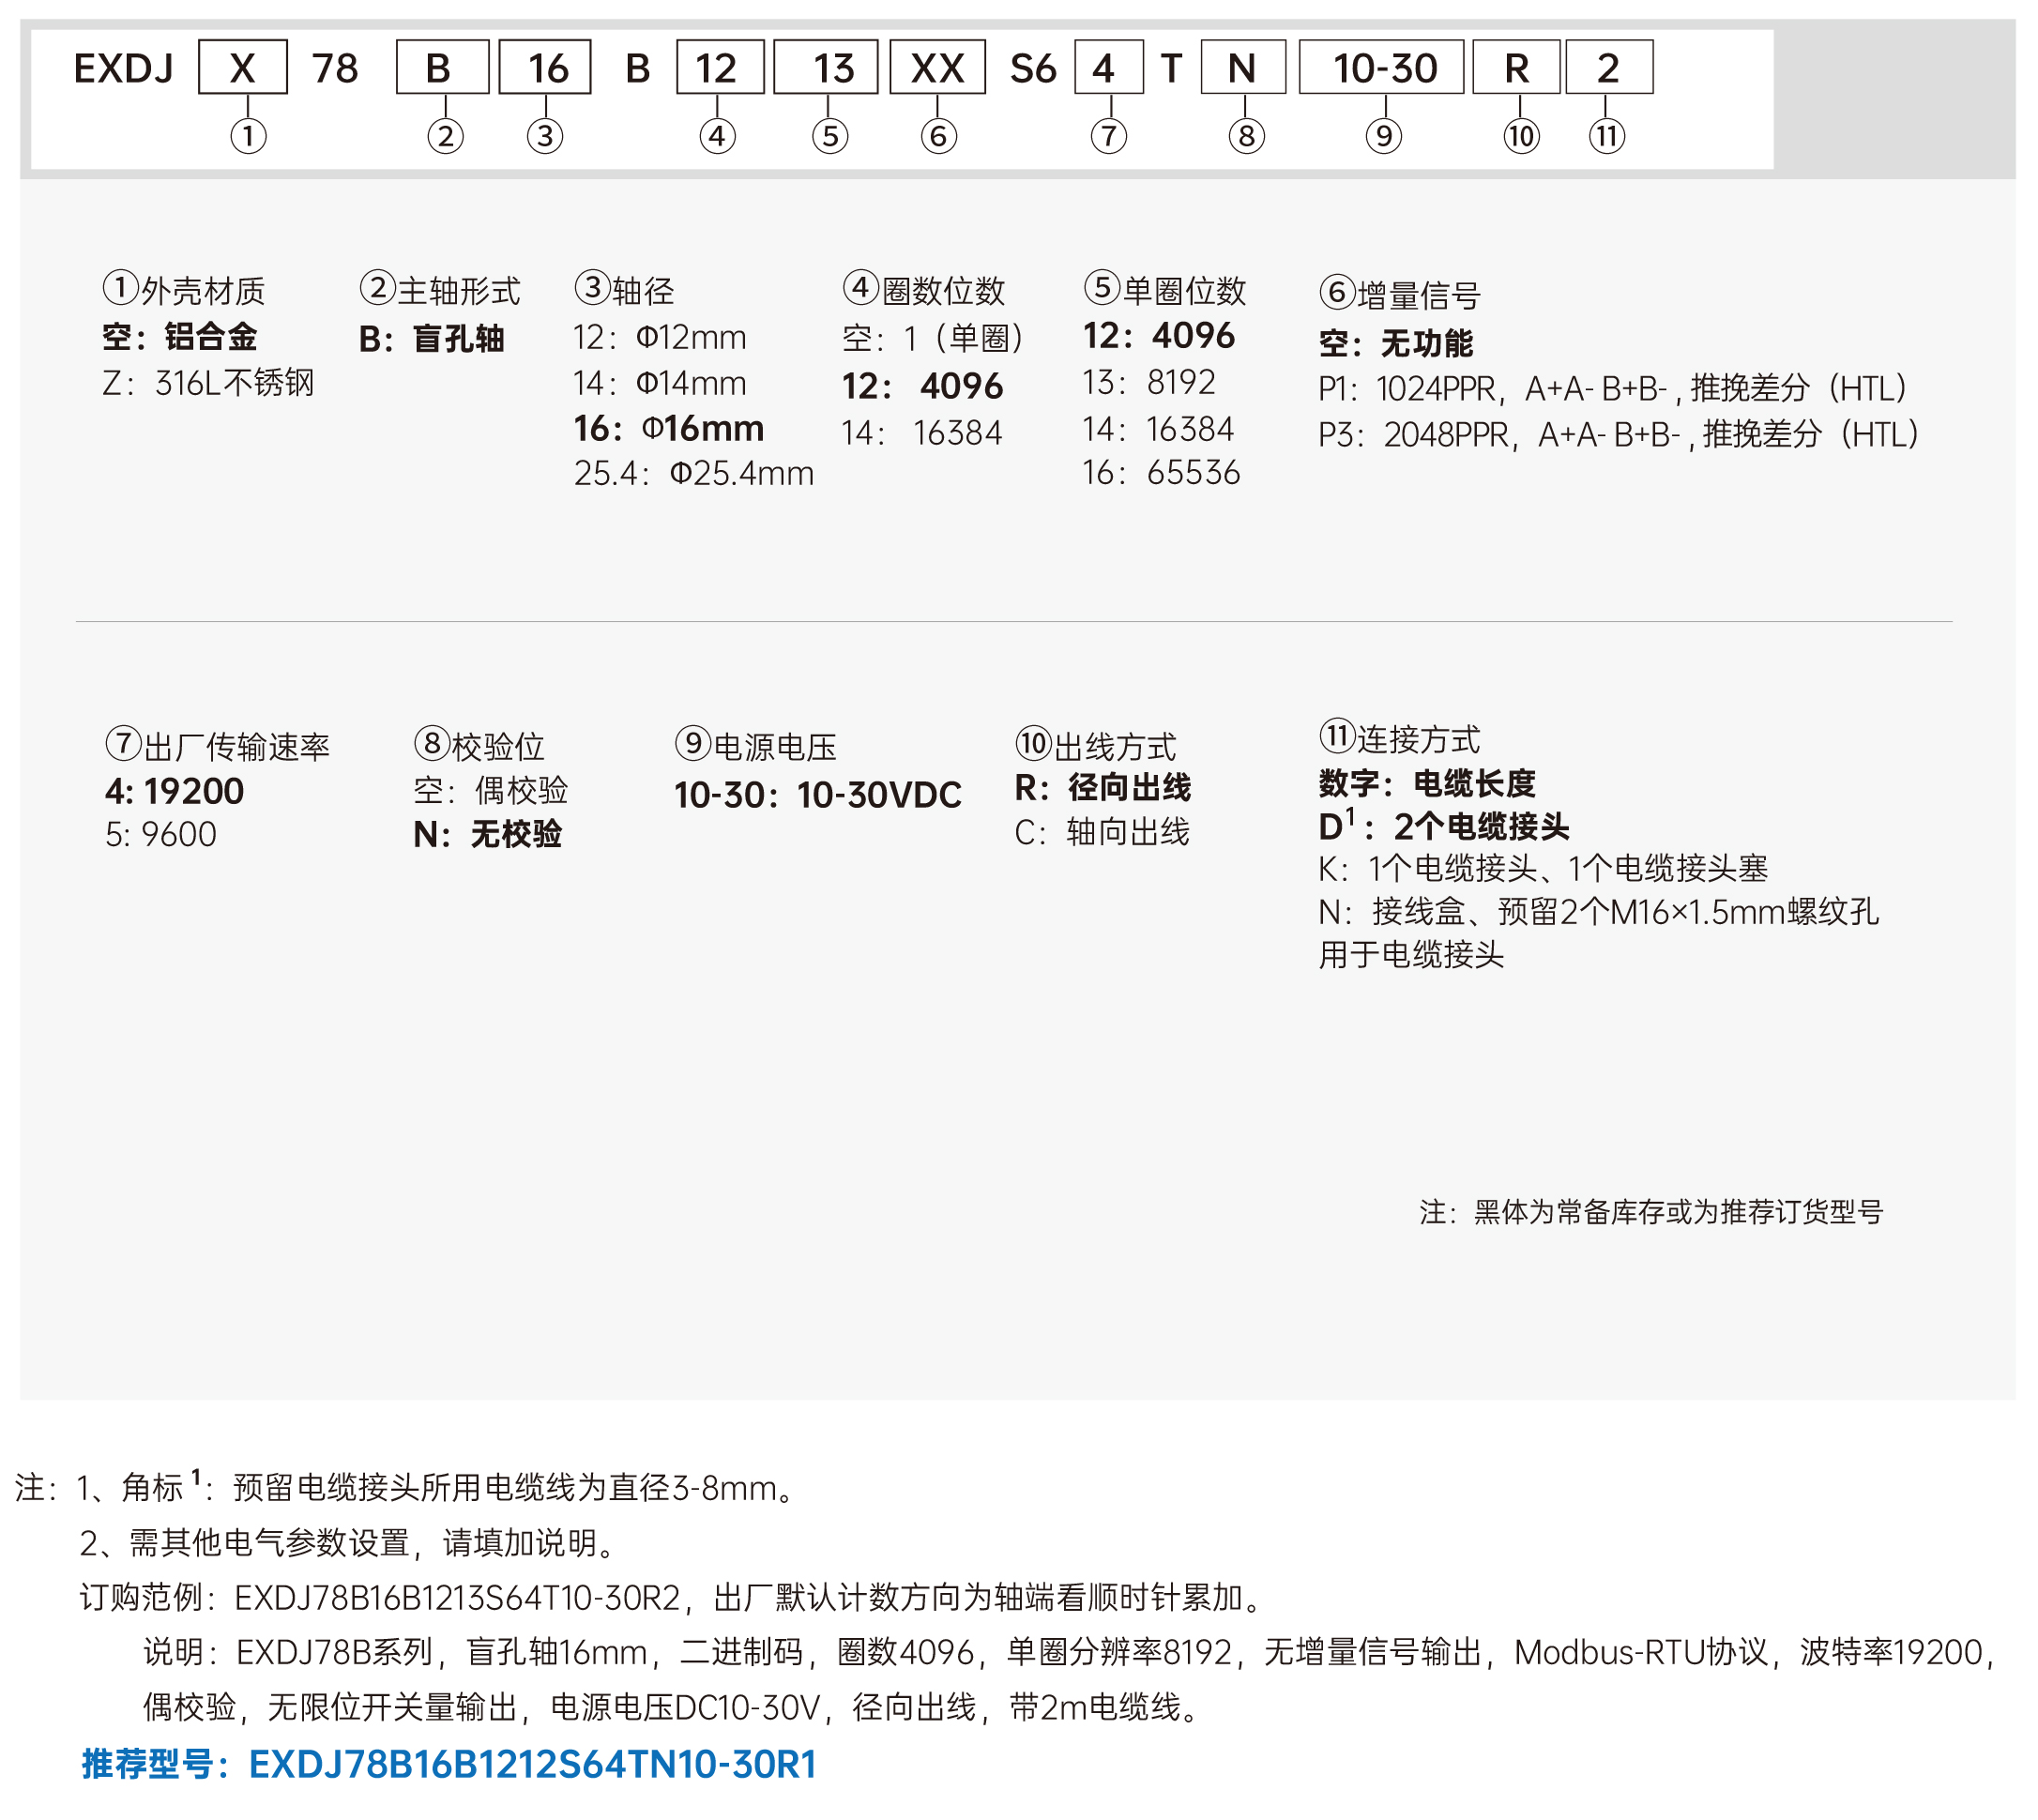Select the Z: 316L不锈钢 housing option
This screenshot has height=1820, width=2038.
pos(208,383)
